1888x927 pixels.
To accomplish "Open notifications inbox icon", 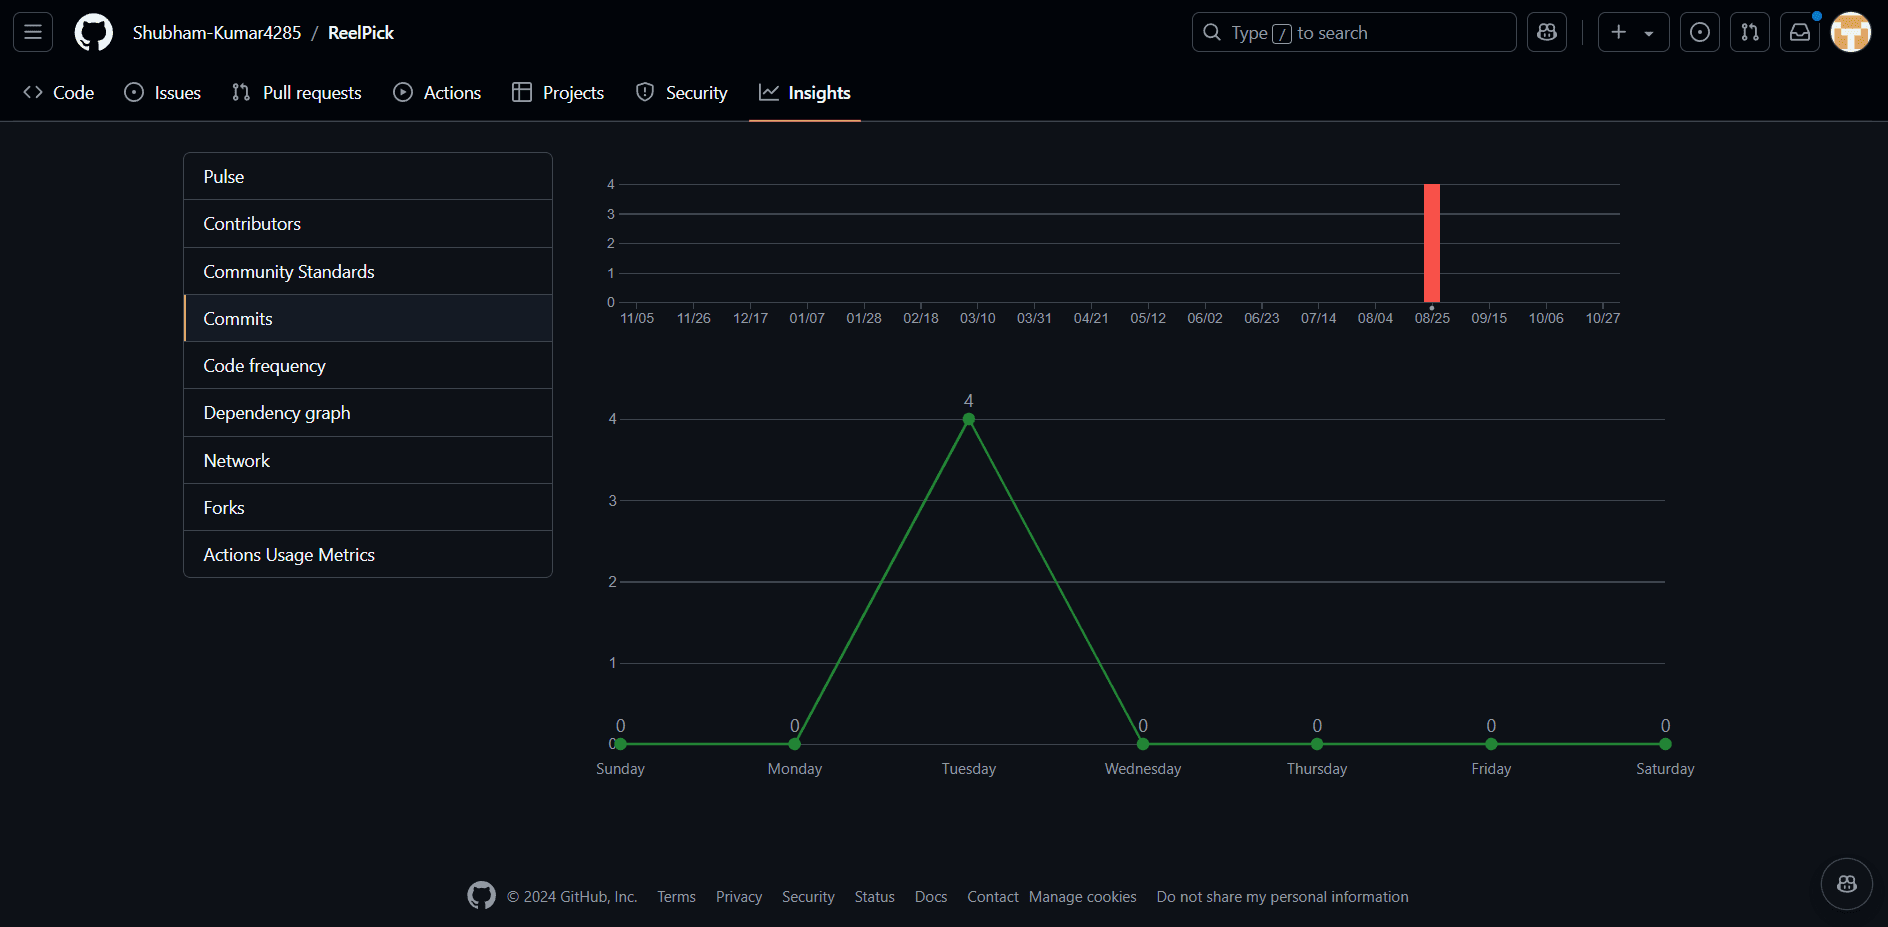I will pyautogui.click(x=1800, y=32).
